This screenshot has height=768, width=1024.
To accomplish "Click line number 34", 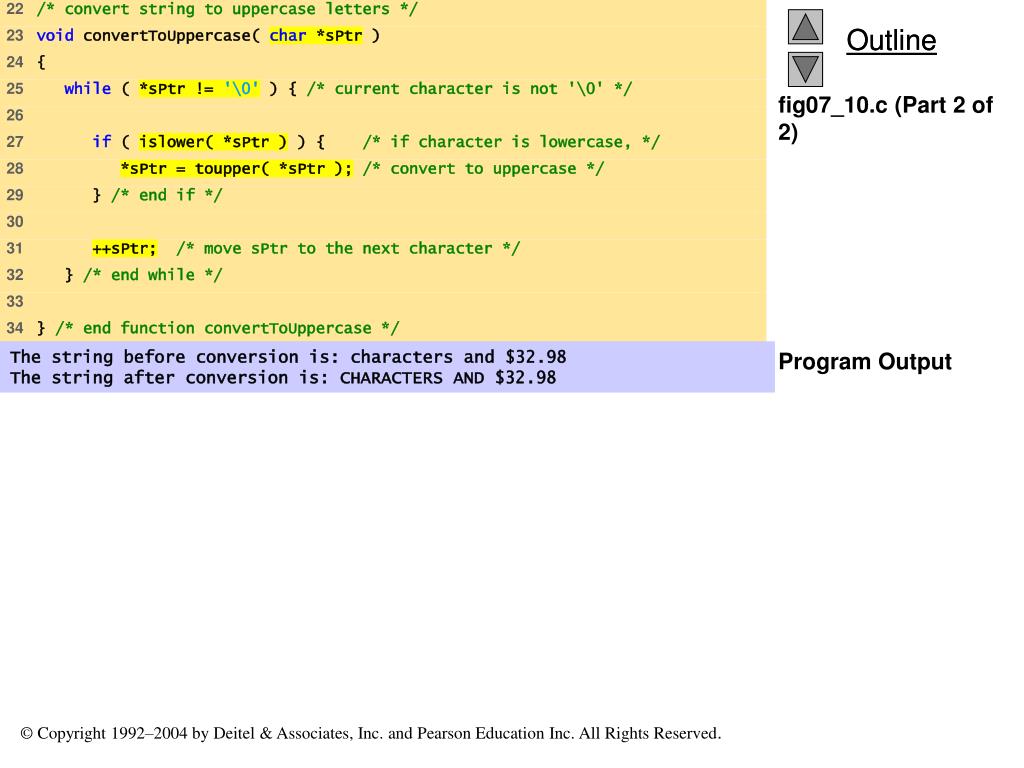I will [x=14, y=328].
